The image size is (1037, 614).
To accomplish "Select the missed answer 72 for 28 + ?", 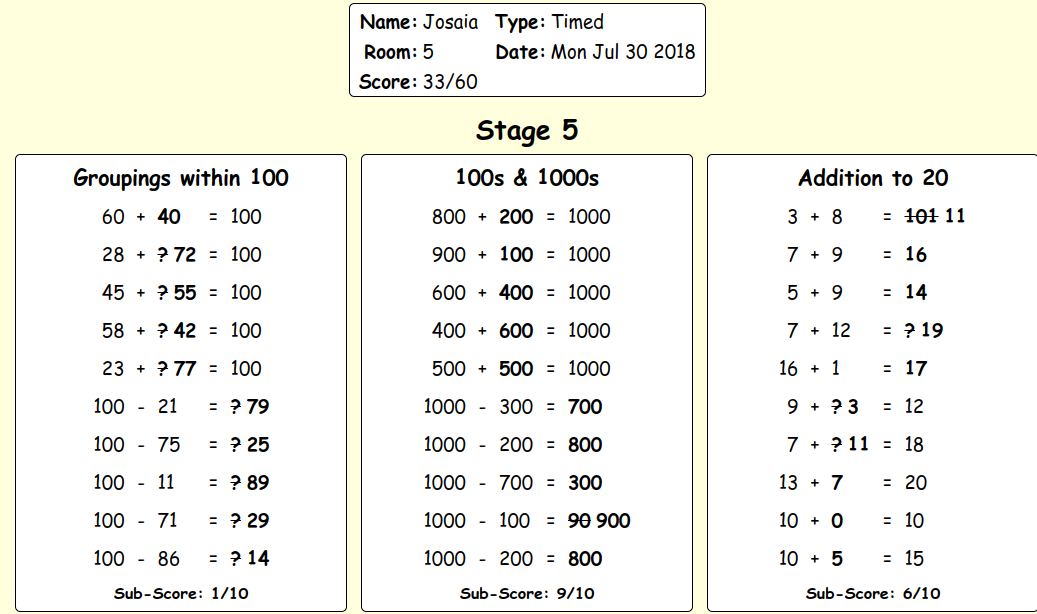I will (x=185, y=255).
